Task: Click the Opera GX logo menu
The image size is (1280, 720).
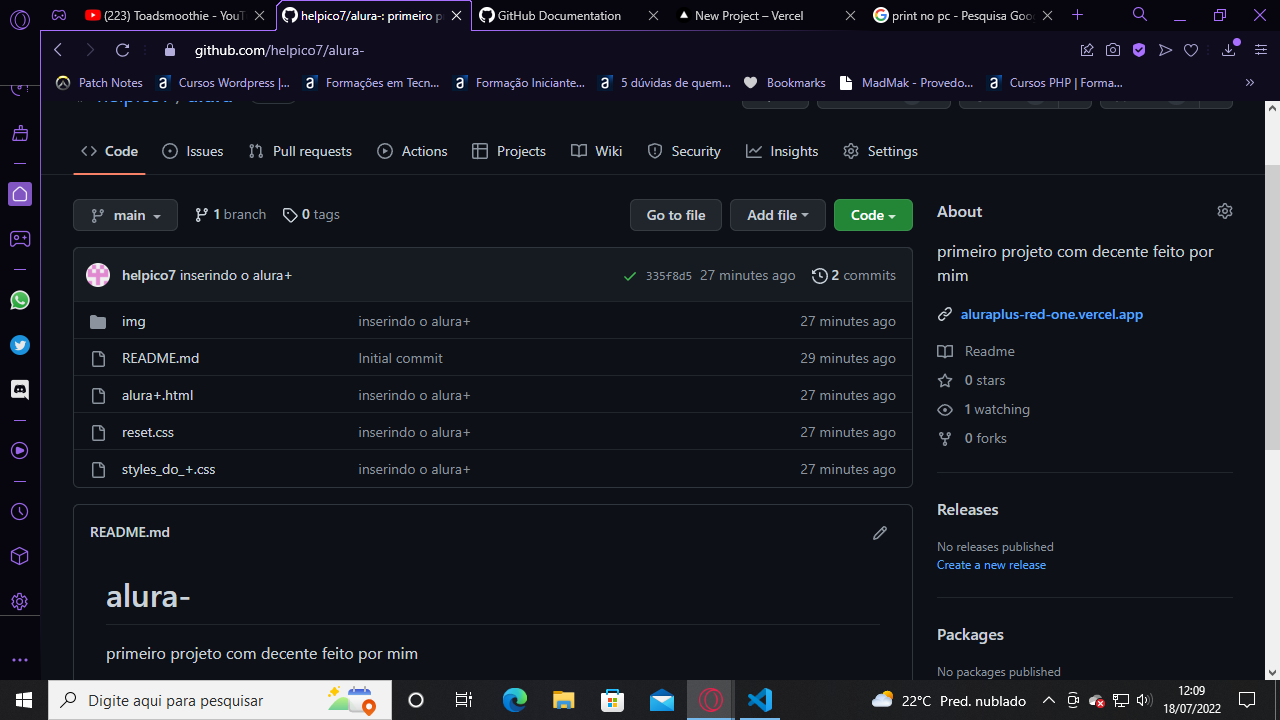Action: click(x=20, y=20)
